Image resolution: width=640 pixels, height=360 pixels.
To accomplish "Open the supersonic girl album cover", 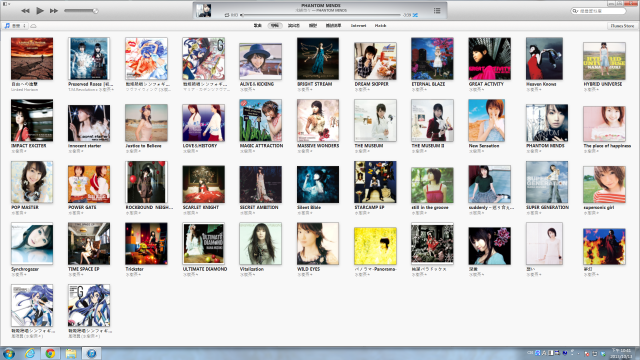I will tap(604, 184).
